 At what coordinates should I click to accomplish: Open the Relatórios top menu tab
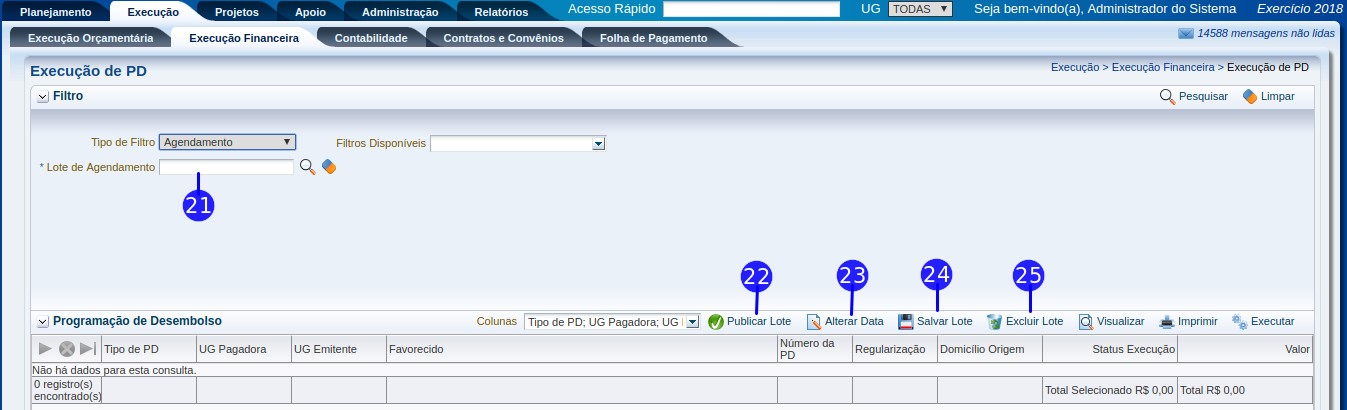pos(500,12)
